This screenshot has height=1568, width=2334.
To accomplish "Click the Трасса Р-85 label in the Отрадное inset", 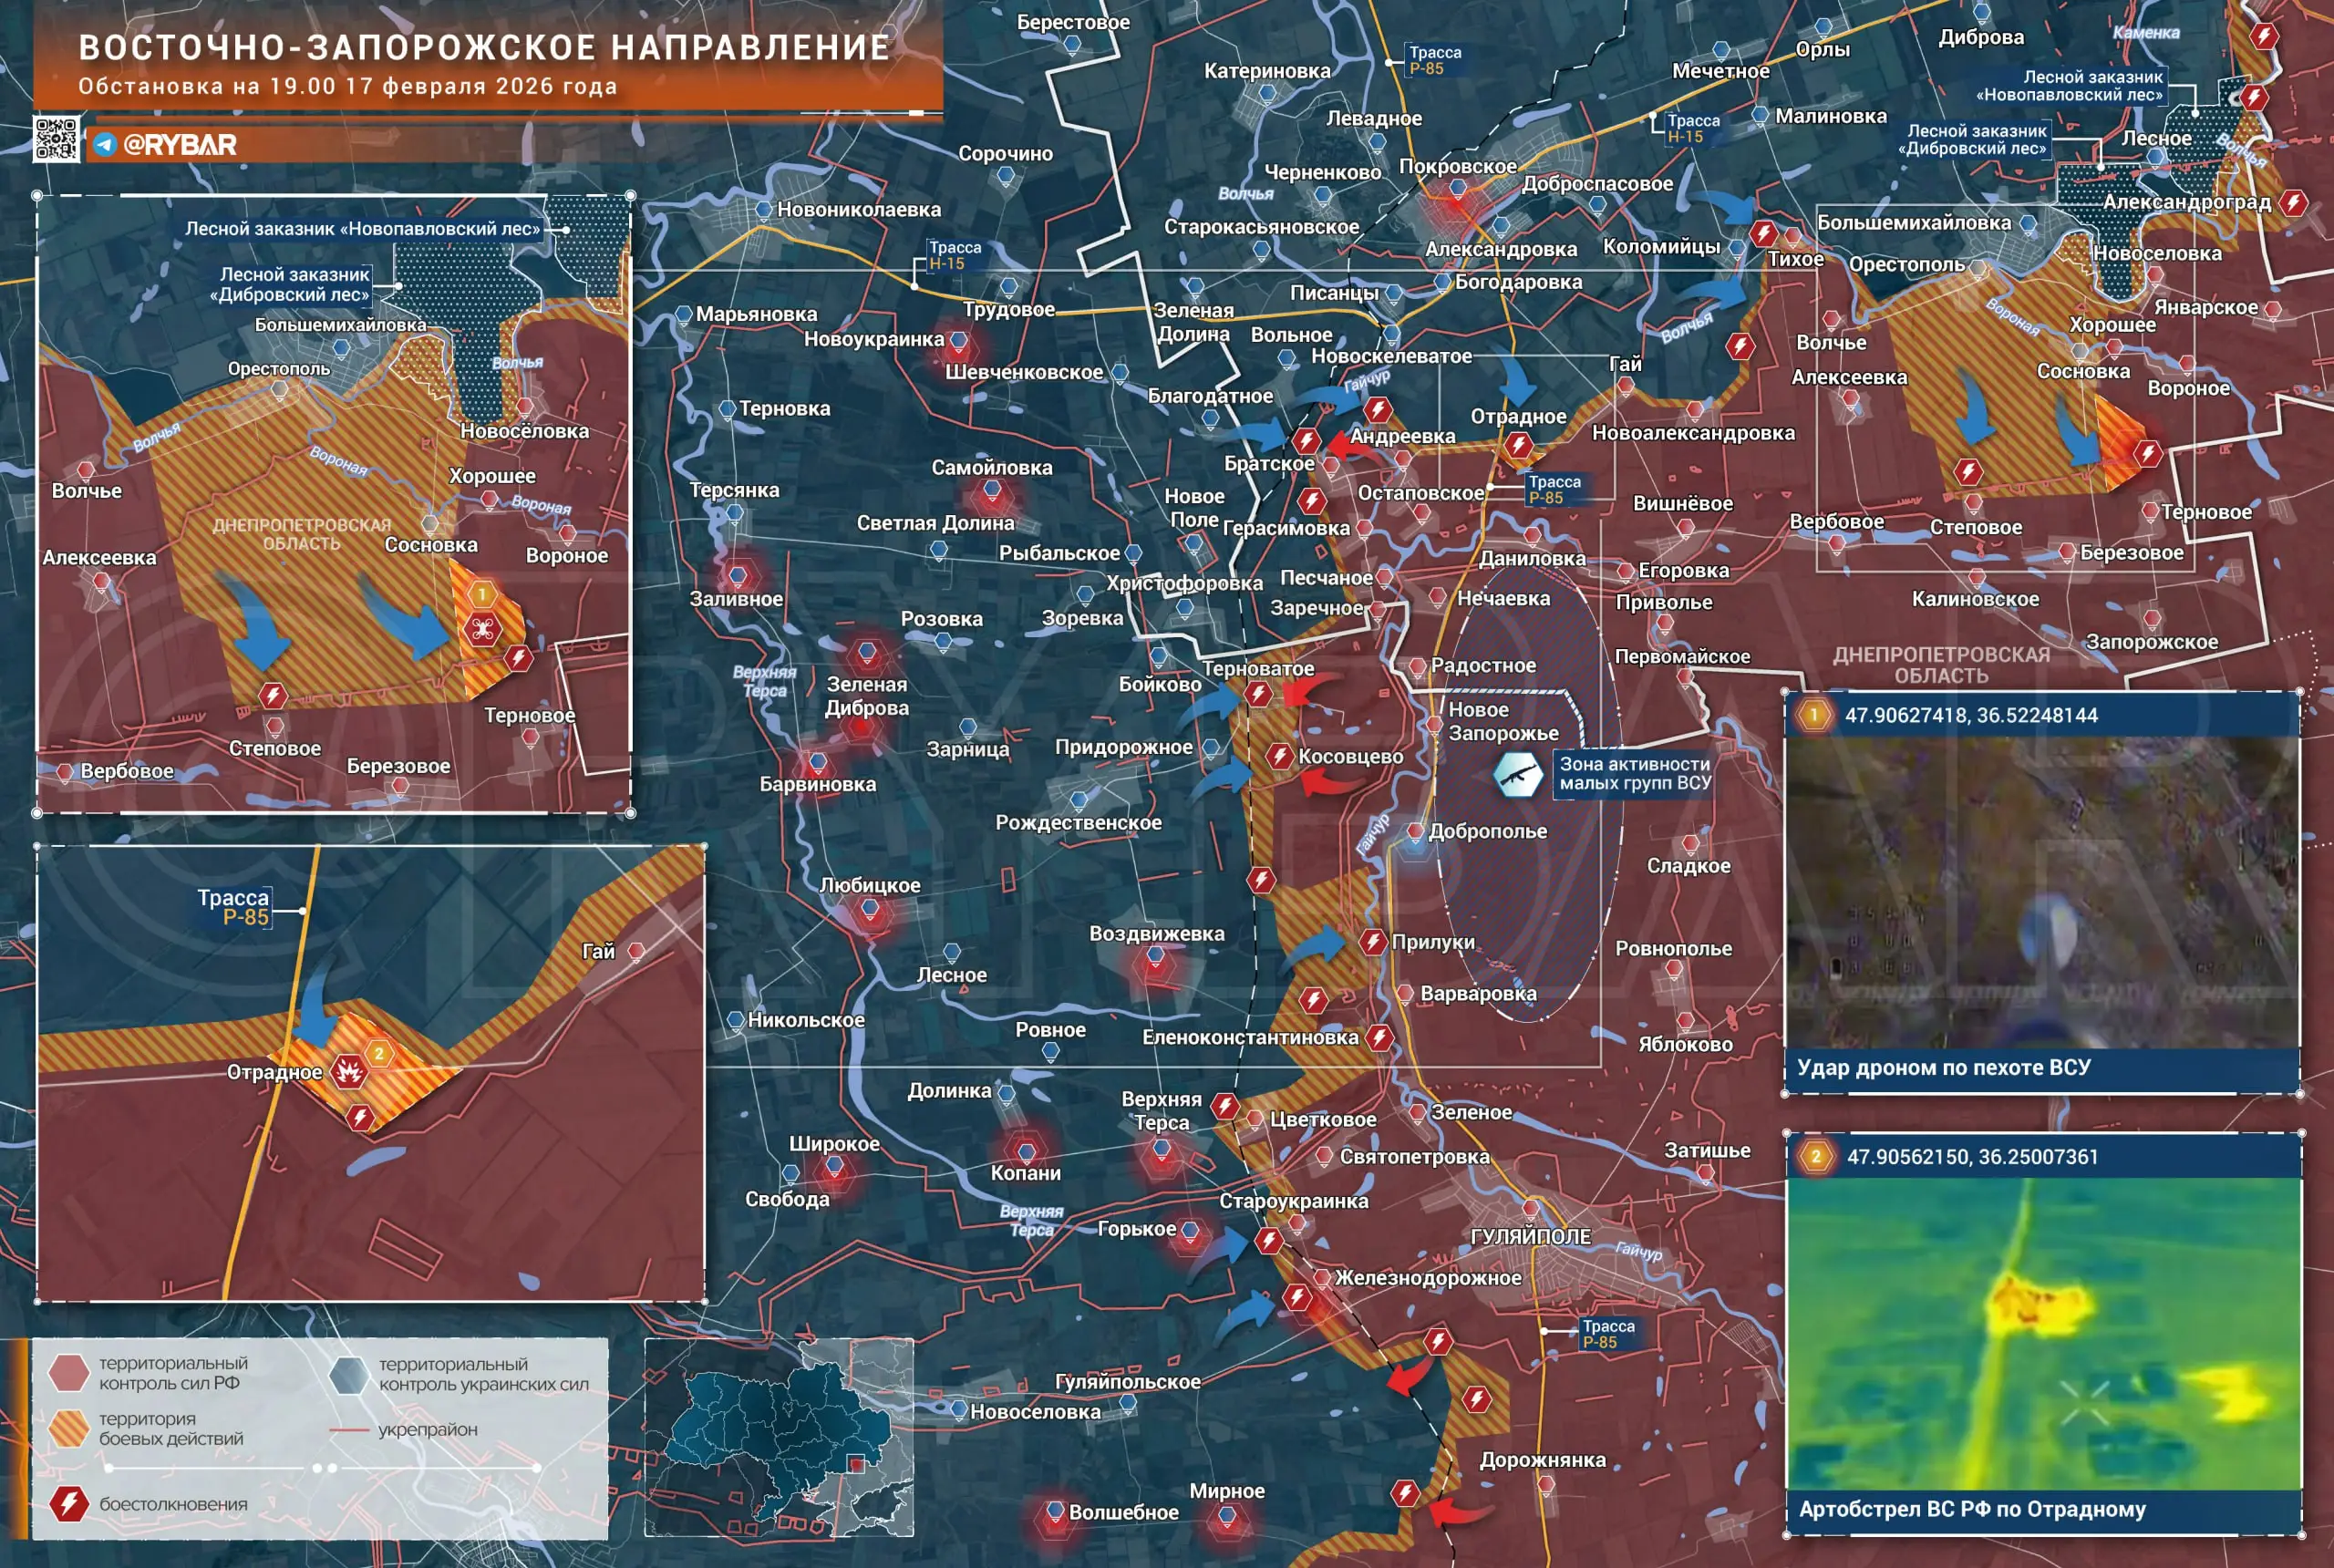I will (x=234, y=907).
